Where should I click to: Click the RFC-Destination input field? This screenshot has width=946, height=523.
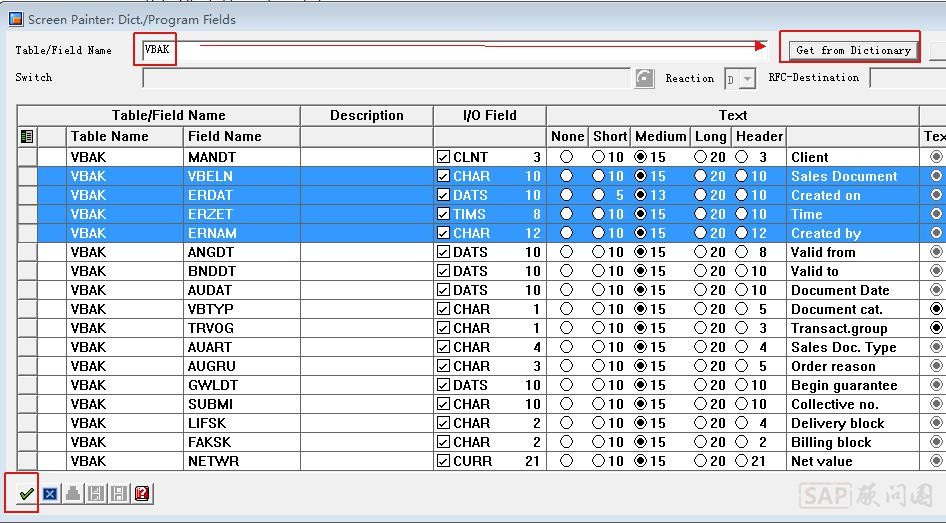click(x=906, y=78)
